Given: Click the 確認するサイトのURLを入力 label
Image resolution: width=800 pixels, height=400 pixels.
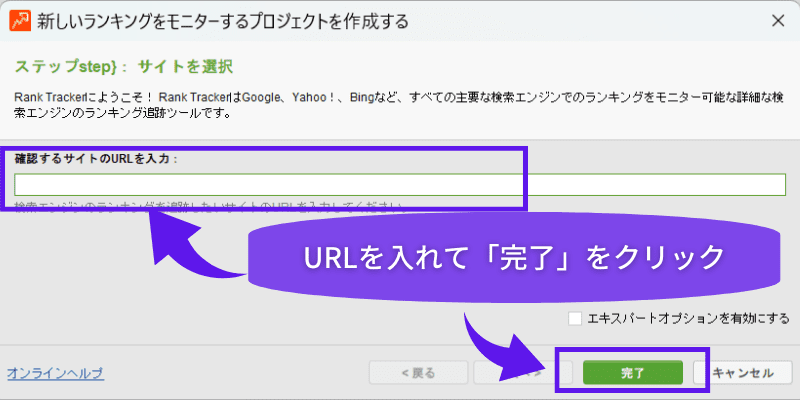Looking at the screenshot, I should coord(95,159).
